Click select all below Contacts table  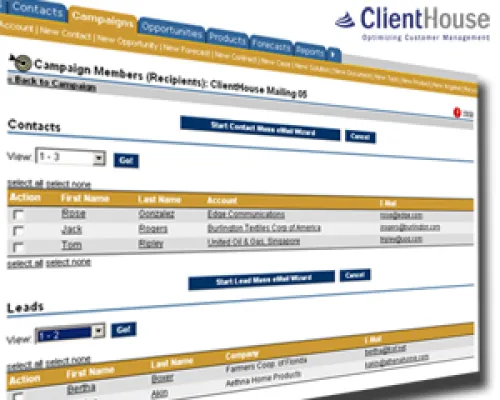click(25, 264)
